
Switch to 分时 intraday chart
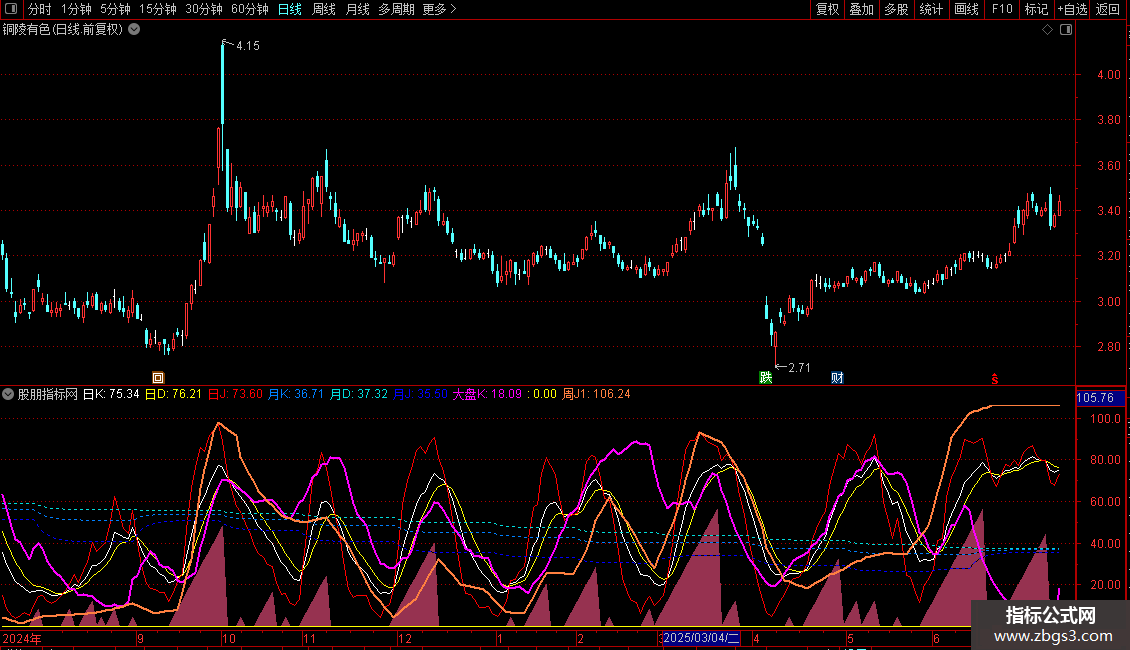(x=40, y=9)
